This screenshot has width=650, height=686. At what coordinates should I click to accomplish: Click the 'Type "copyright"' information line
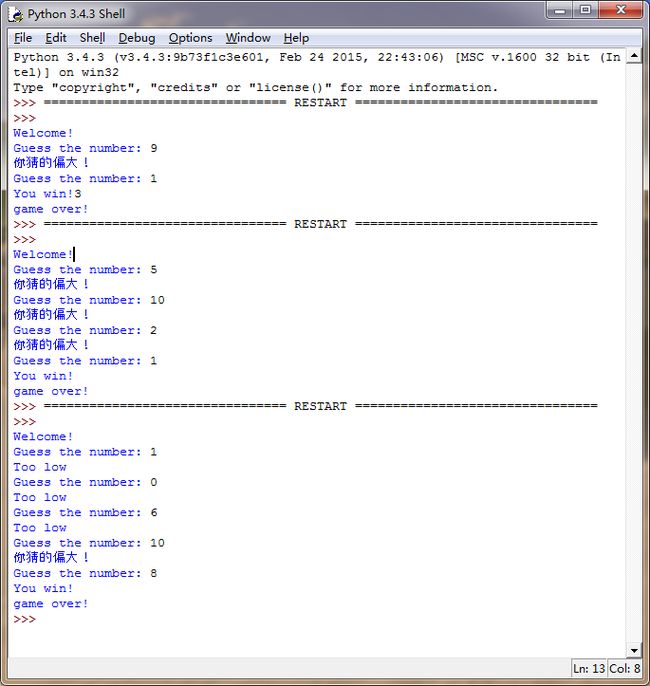point(255,88)
